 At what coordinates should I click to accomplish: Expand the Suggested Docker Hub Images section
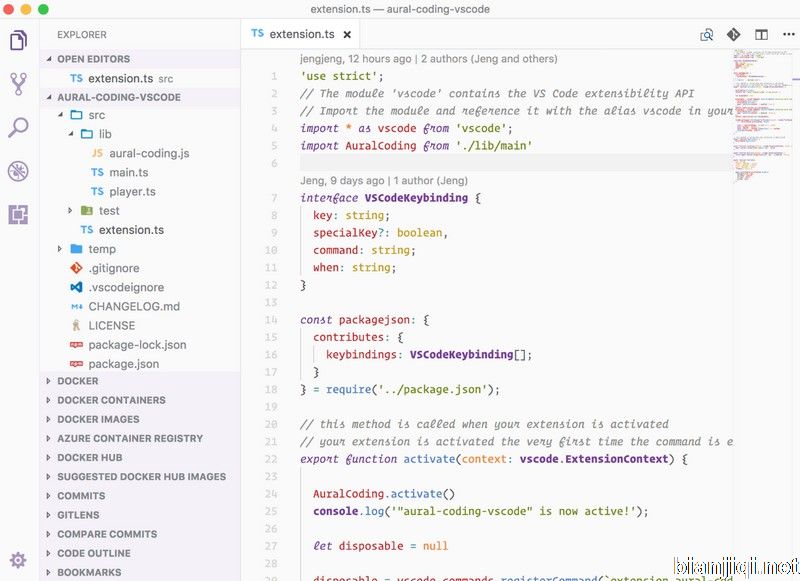[x=48, y=477]
